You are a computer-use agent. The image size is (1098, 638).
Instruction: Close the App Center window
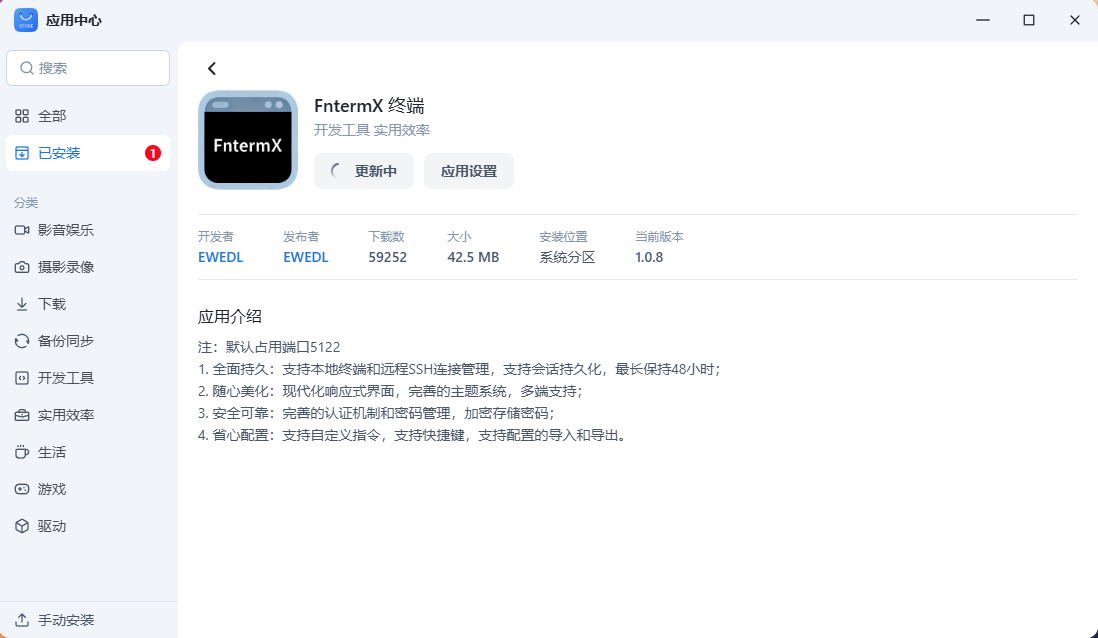[x=1075, y=20]
